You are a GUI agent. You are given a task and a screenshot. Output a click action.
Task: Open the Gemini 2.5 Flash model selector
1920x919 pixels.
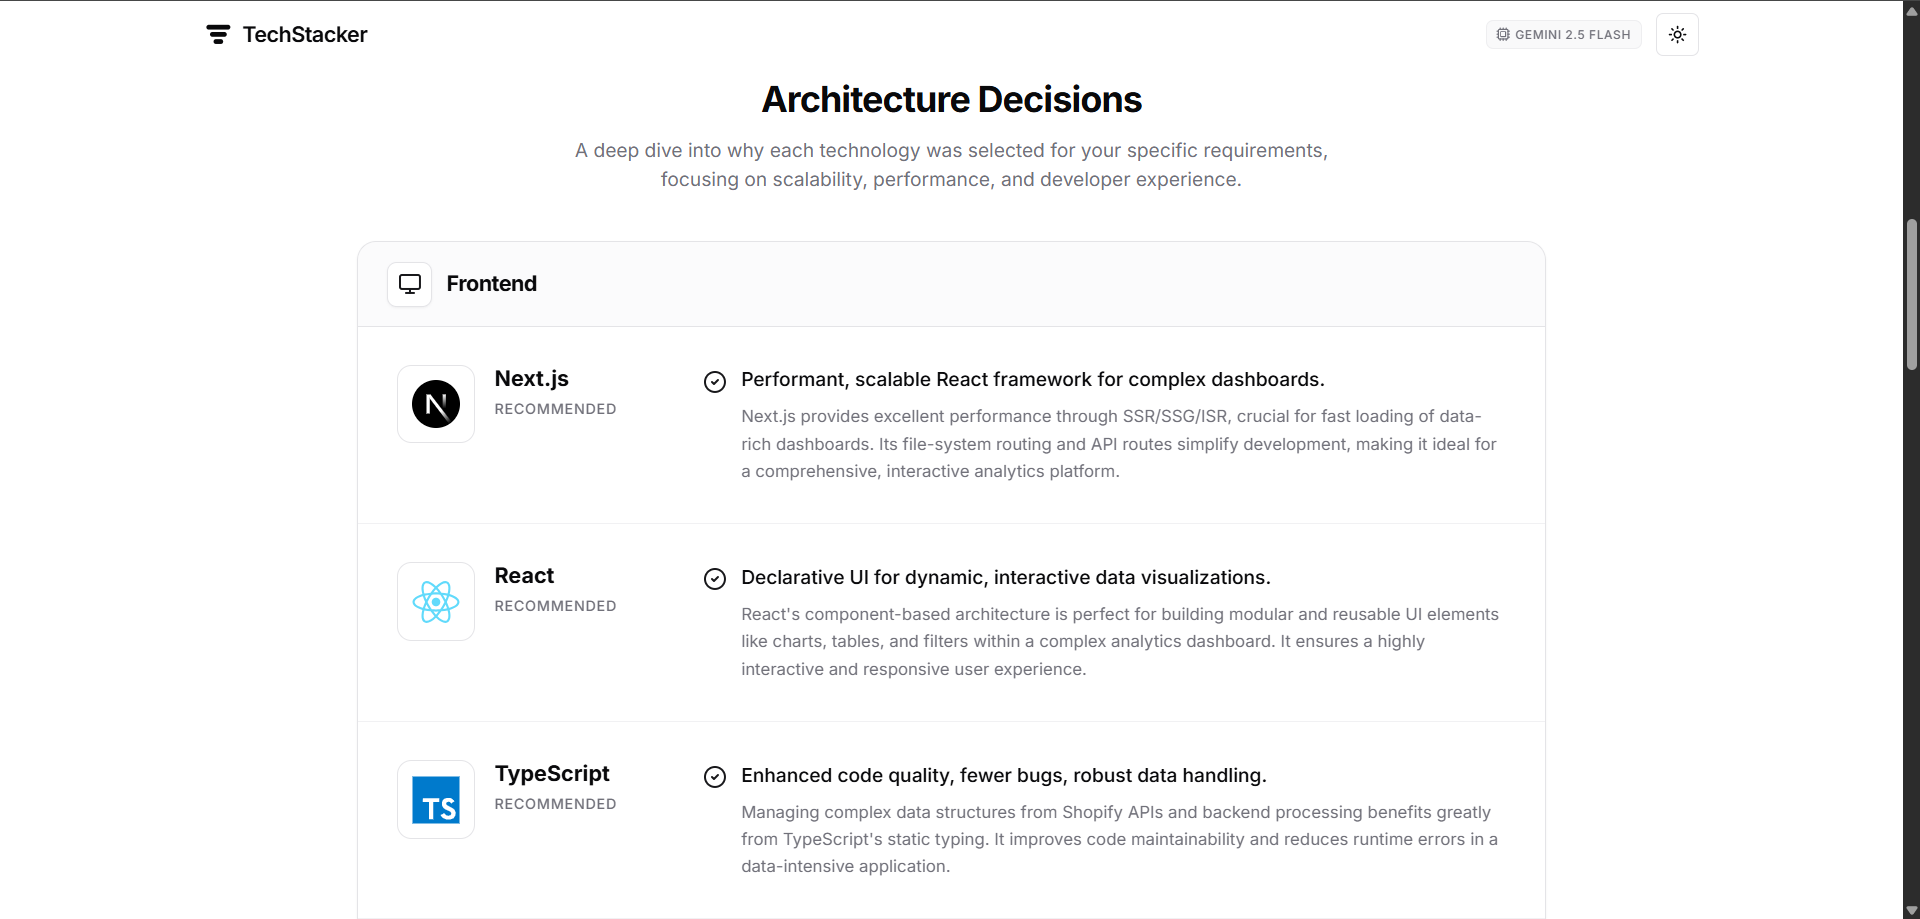1564,34
